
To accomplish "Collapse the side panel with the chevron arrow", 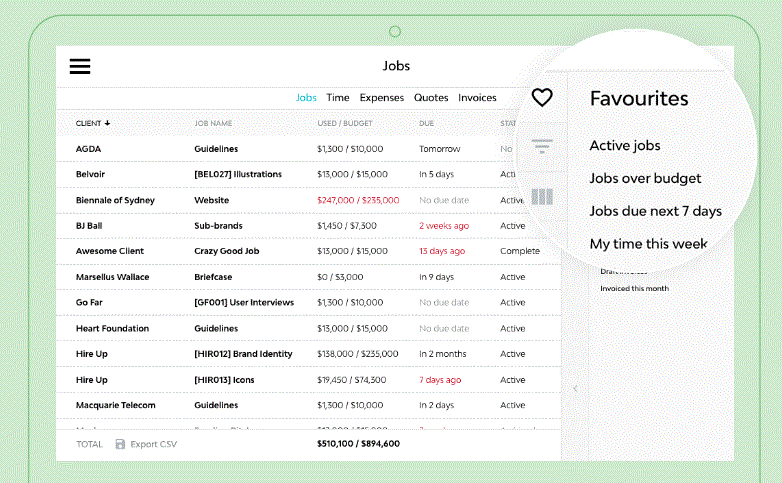I will 576,388.
